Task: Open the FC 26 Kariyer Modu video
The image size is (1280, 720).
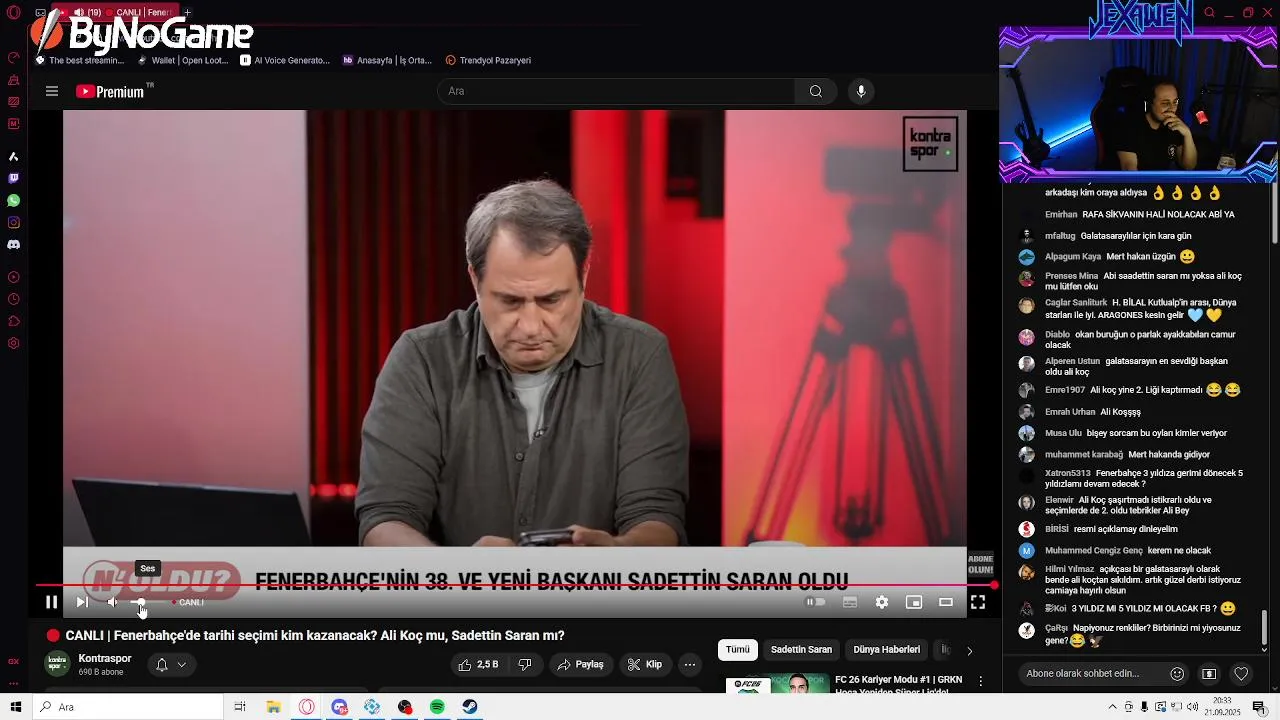Action: coord(898,685)
